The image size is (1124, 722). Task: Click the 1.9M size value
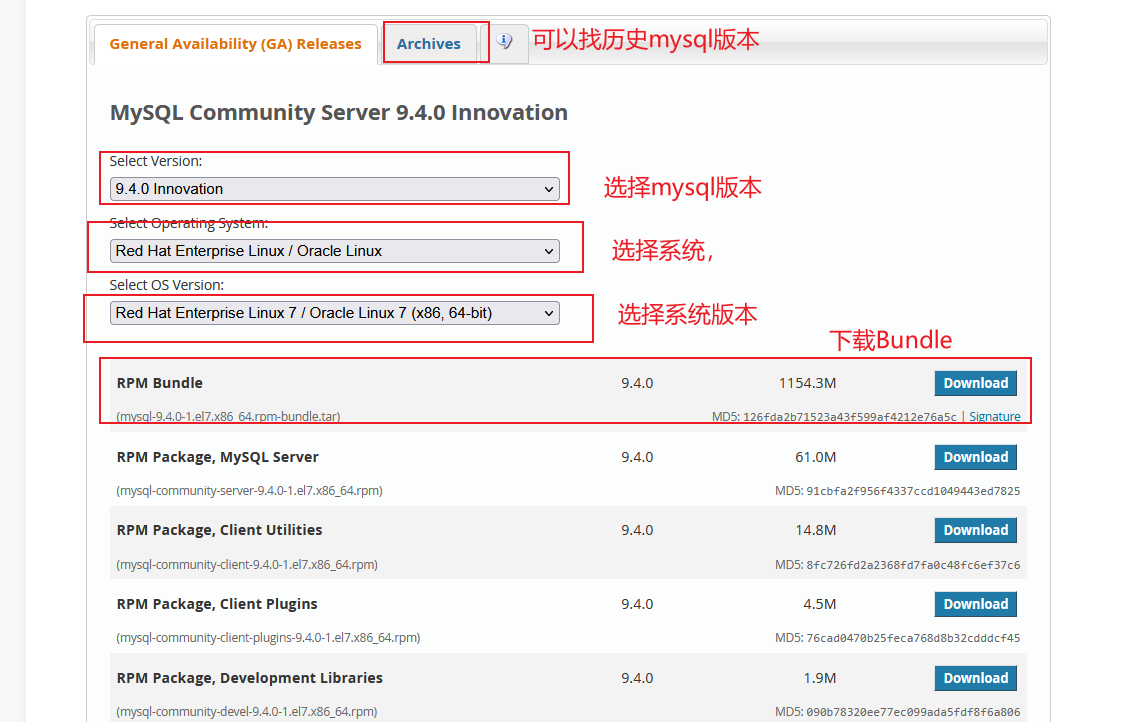point(819,678)
